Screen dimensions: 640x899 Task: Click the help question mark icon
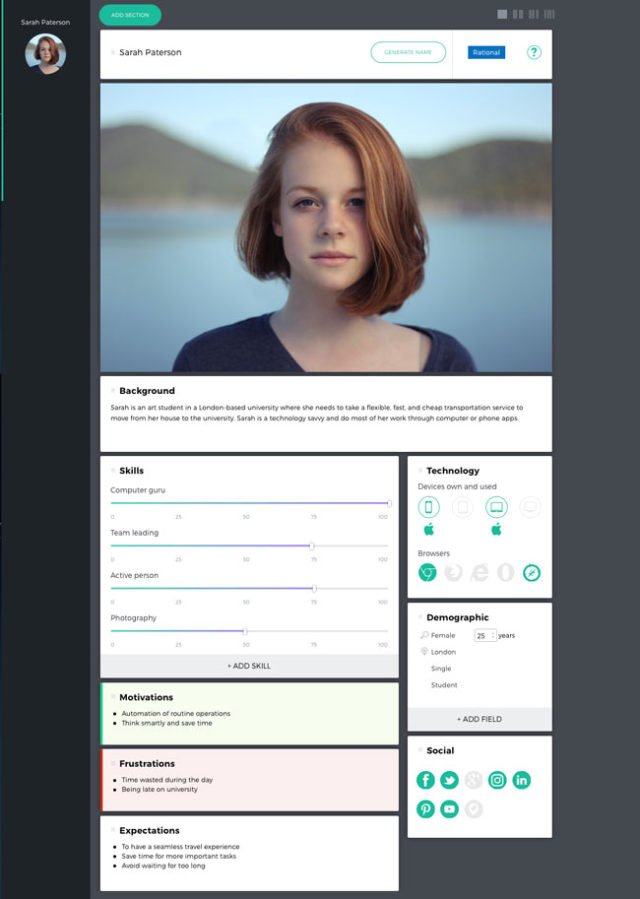point(534,52)
